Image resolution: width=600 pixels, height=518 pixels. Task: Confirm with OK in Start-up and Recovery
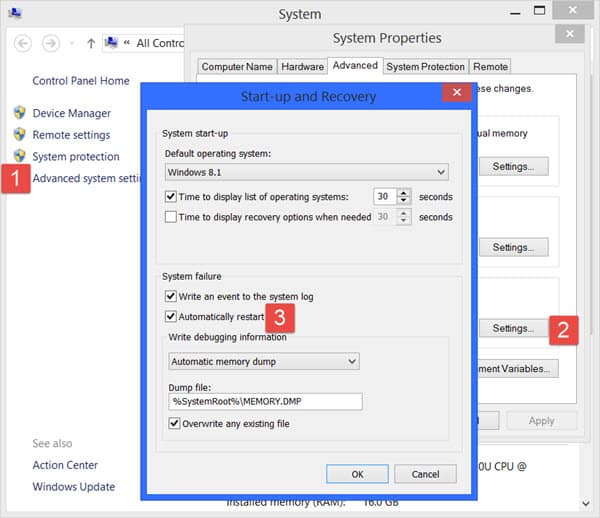357,474
